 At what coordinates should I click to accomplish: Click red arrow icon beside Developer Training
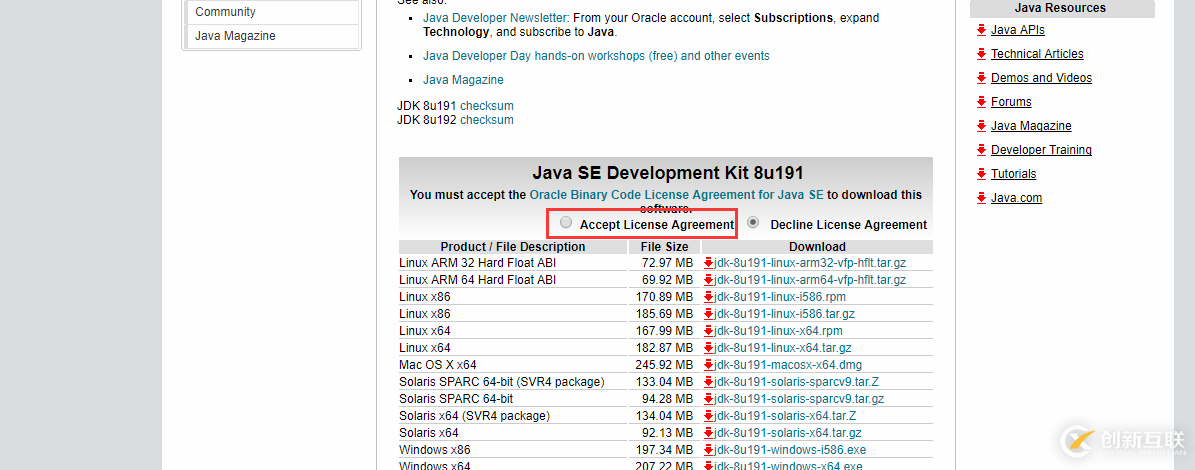coord(982,150)
